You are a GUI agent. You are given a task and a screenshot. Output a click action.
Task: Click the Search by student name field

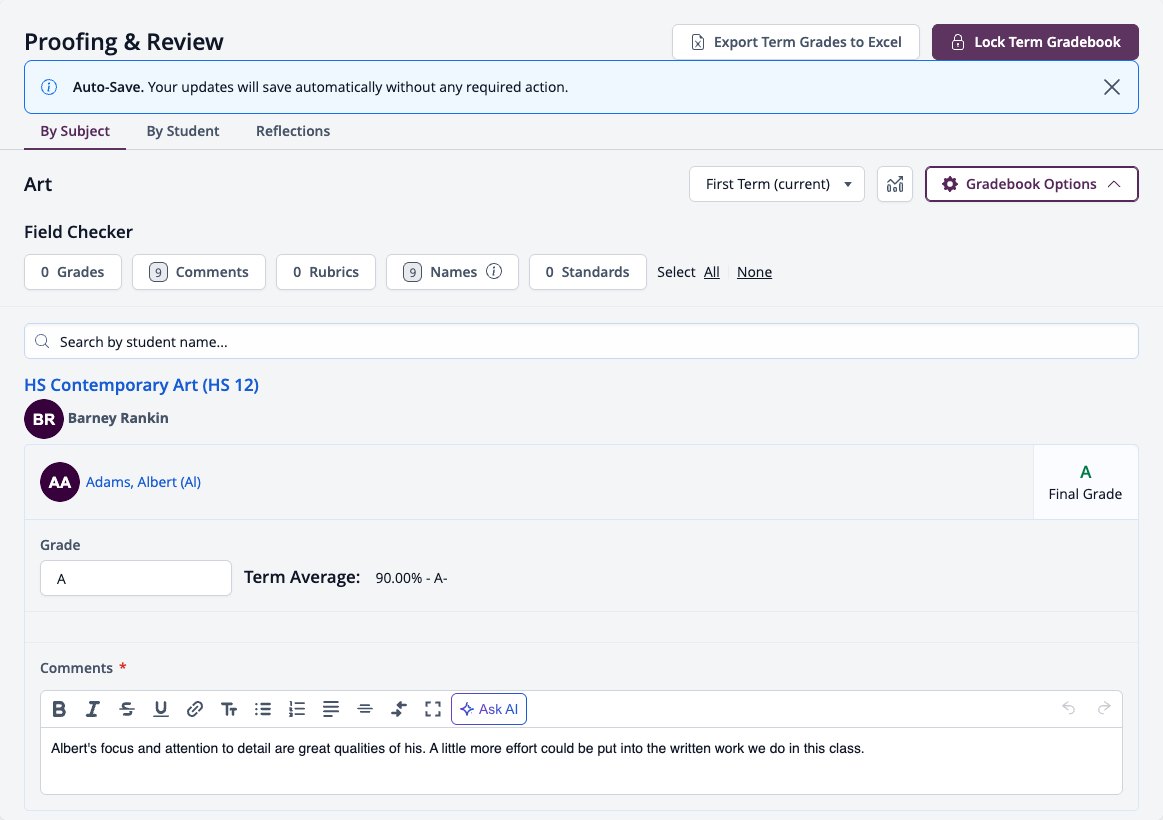click(582, 341)
